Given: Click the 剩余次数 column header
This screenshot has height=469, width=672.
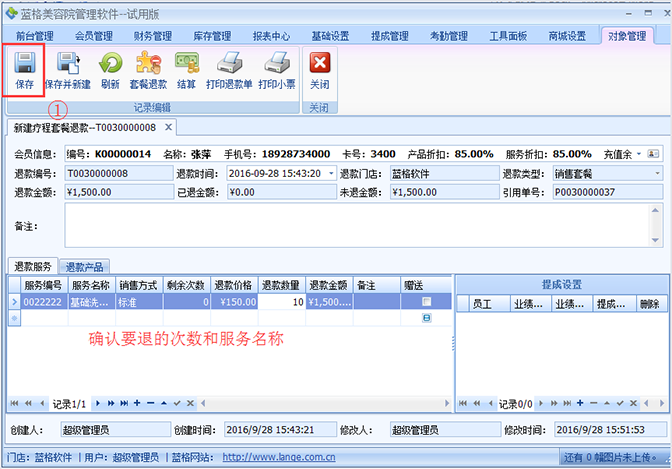Looking at the screenshot, I should [x=186, y=285].
